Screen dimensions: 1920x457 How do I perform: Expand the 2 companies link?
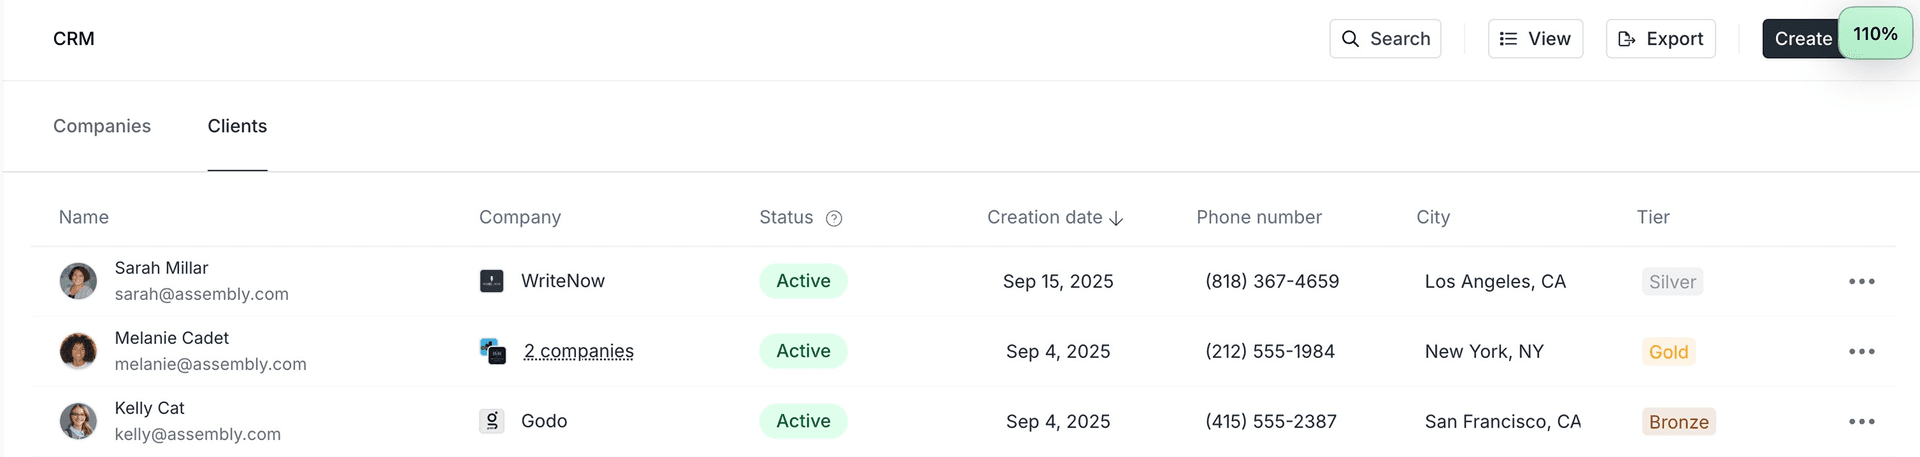click(578, 351)
